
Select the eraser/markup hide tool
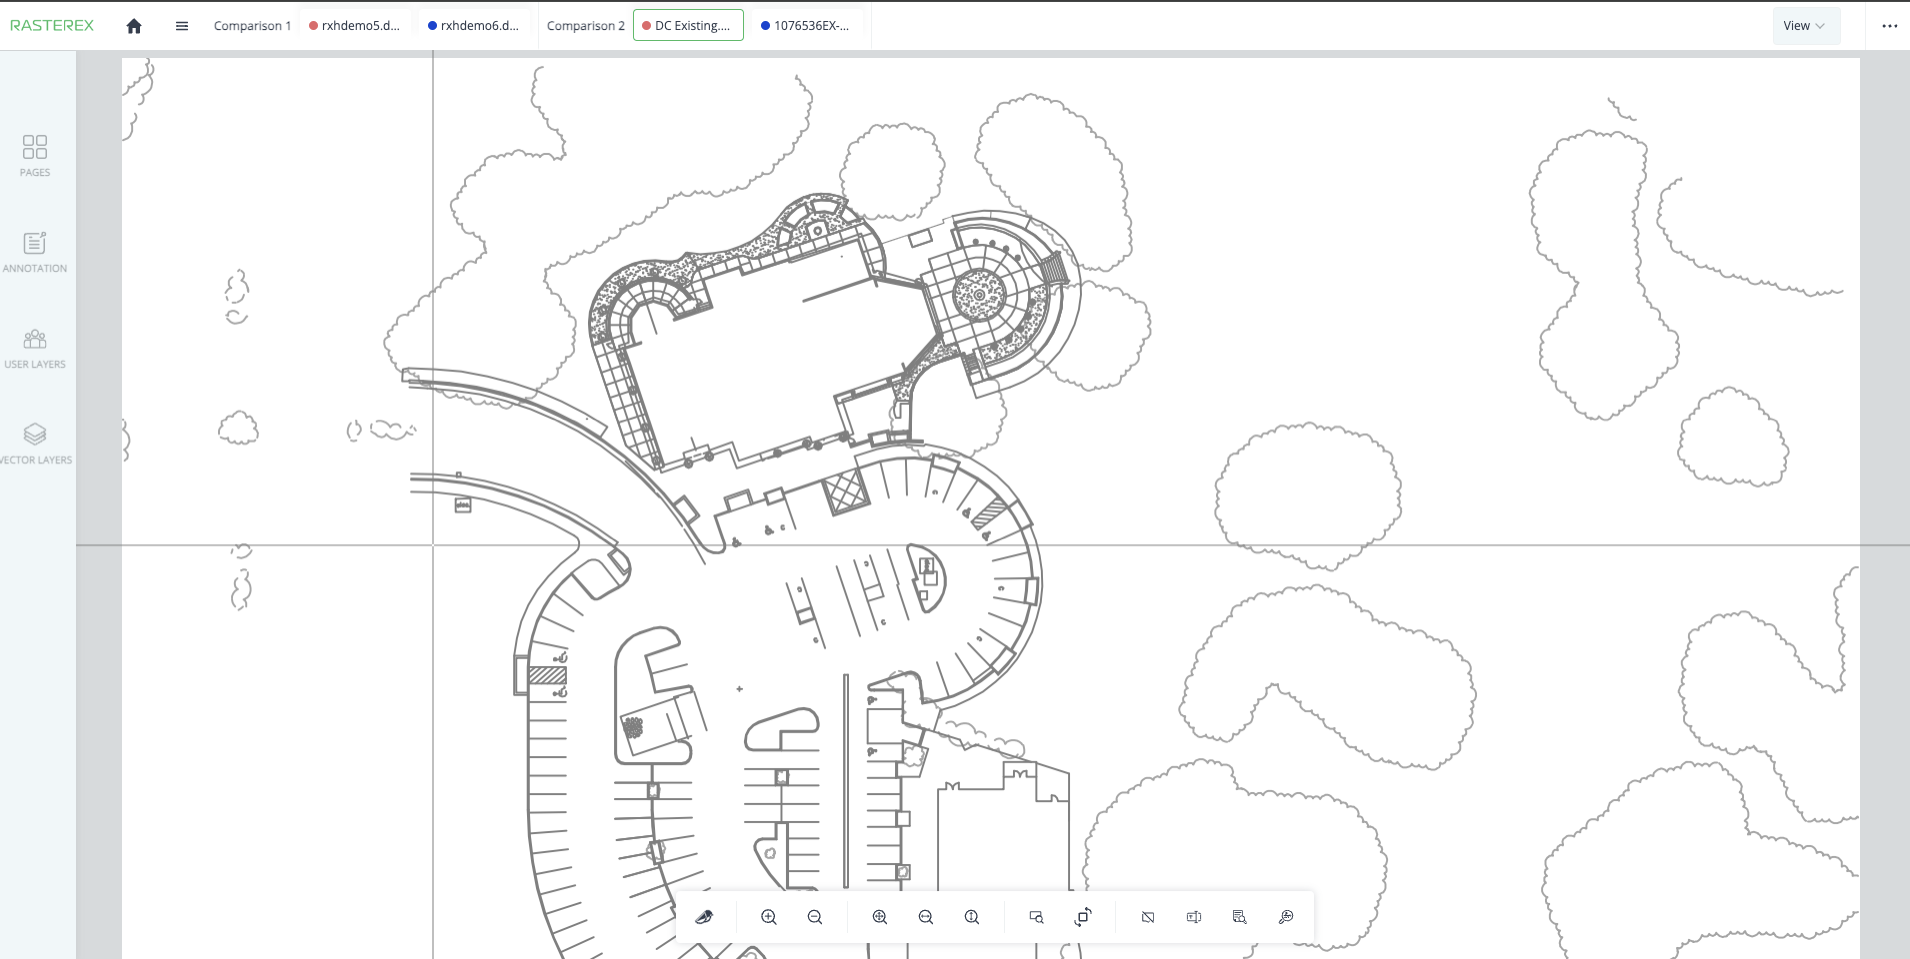[x=705, y=917]
